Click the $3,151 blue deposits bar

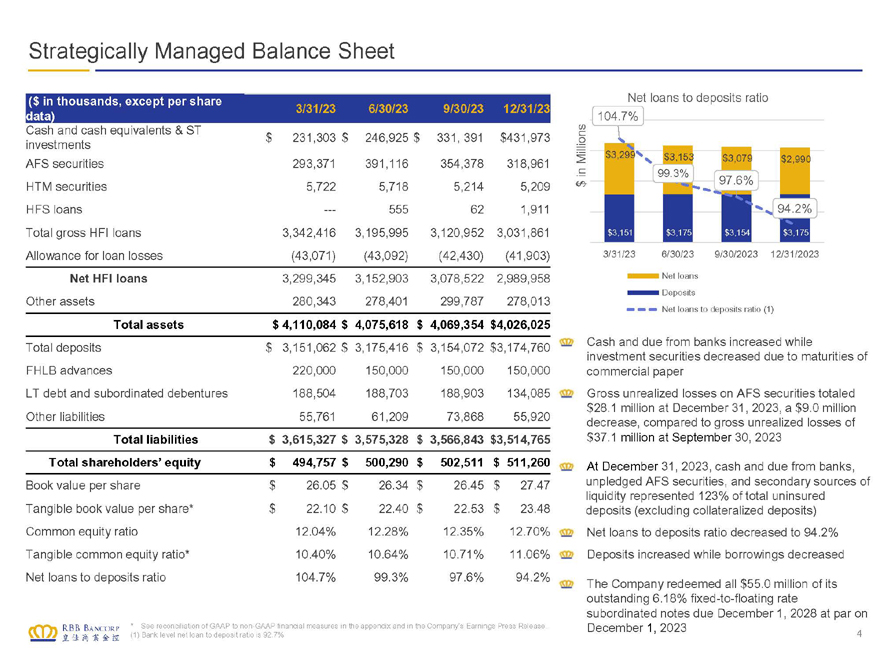coord(620,218)
